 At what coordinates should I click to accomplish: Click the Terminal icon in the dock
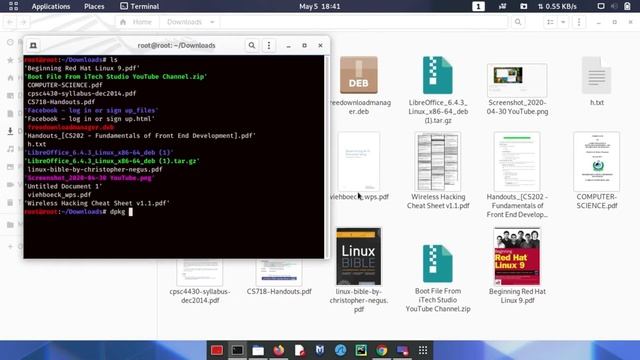pos(237,350)
